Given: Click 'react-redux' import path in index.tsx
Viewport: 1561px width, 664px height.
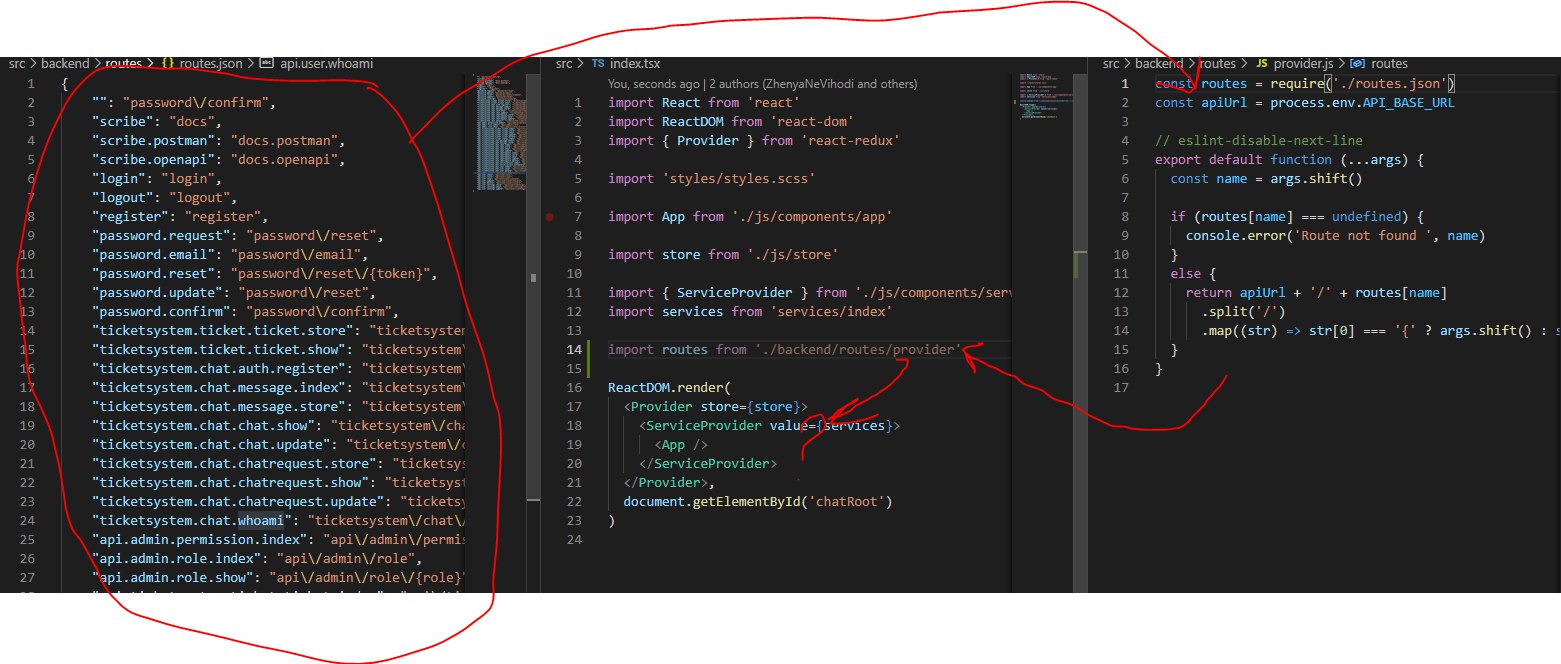Looking at the screenshot, I should coord(851,141).
